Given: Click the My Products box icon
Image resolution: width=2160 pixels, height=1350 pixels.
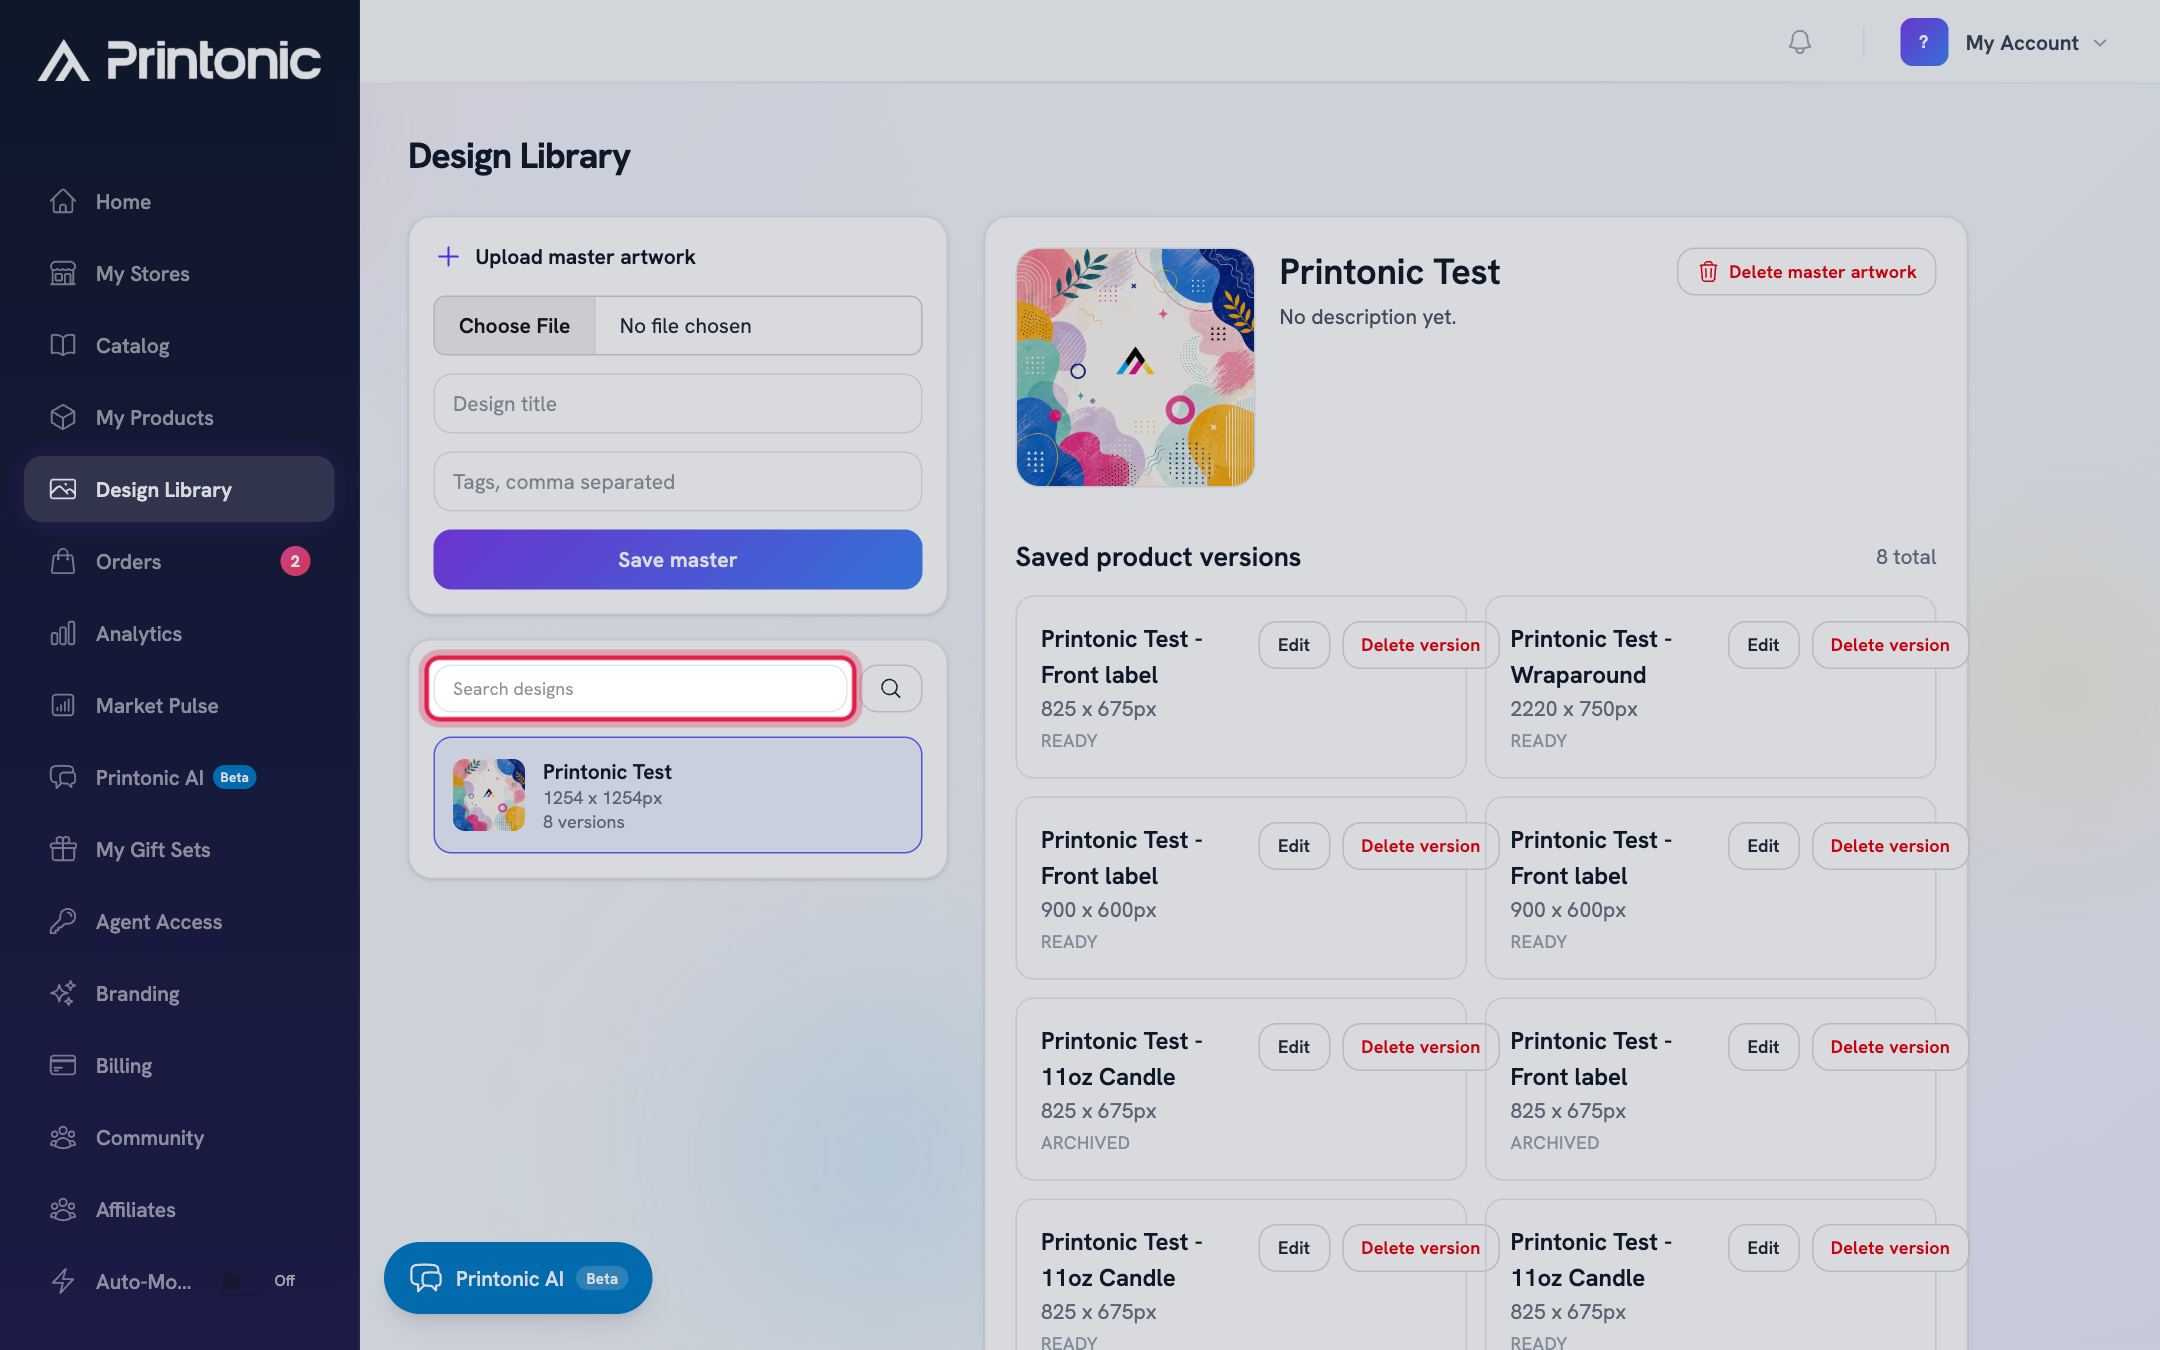Looking at the screenshot, I should 63,417.
